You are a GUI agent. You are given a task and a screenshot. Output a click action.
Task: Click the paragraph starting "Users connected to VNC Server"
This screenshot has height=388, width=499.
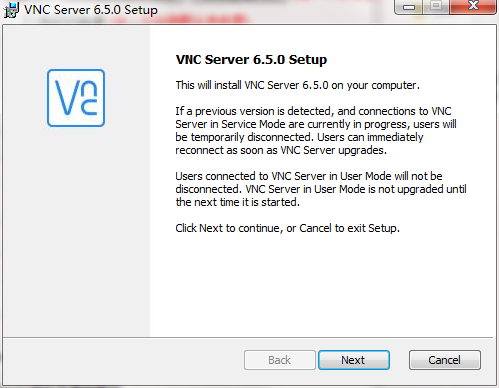point(321,189)
